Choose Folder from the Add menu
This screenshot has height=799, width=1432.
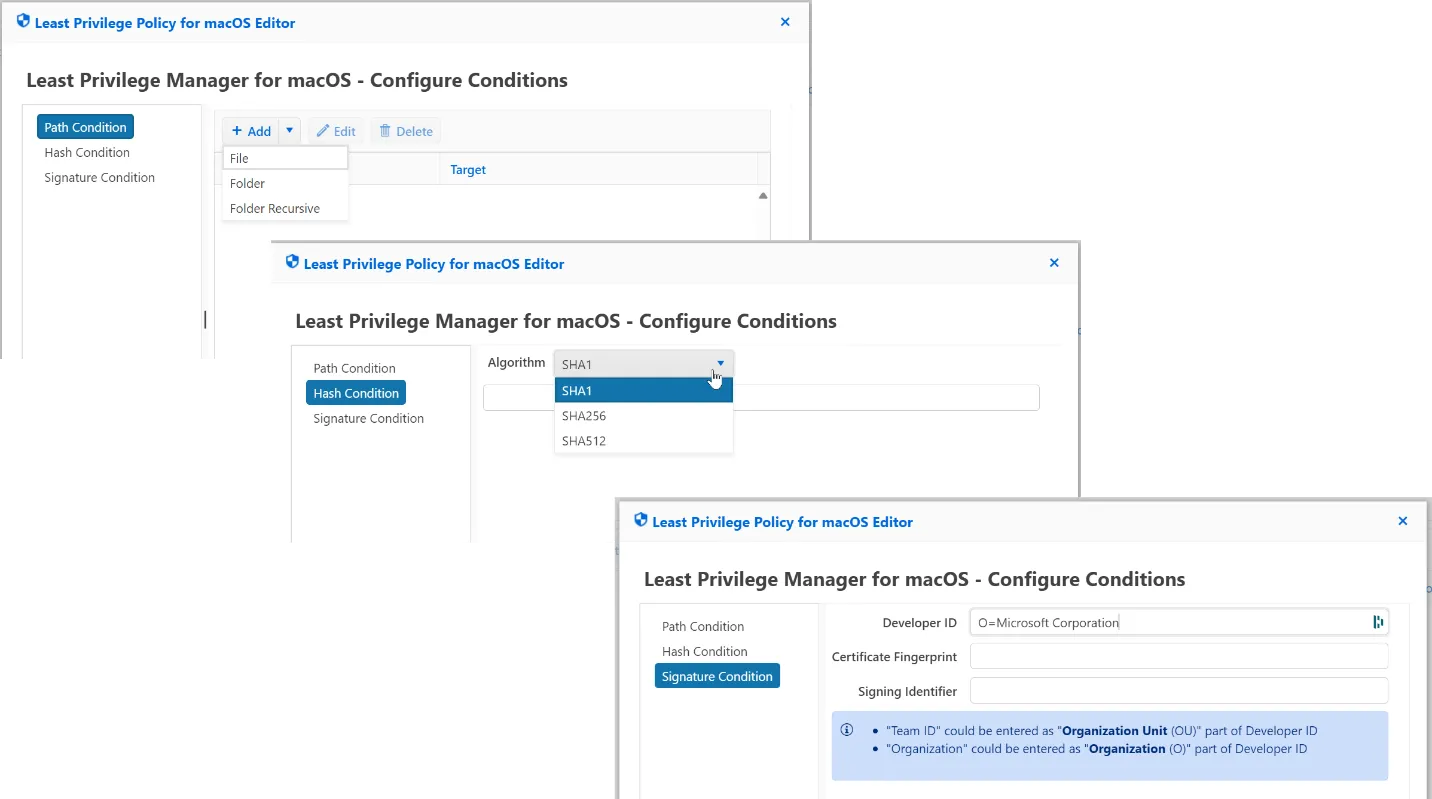pos(285,183)
